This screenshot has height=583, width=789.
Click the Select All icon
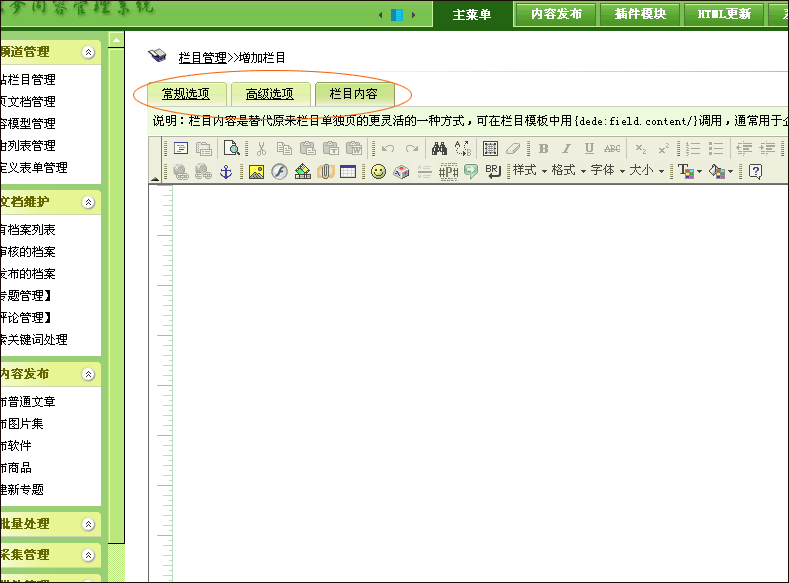(490, 148)
